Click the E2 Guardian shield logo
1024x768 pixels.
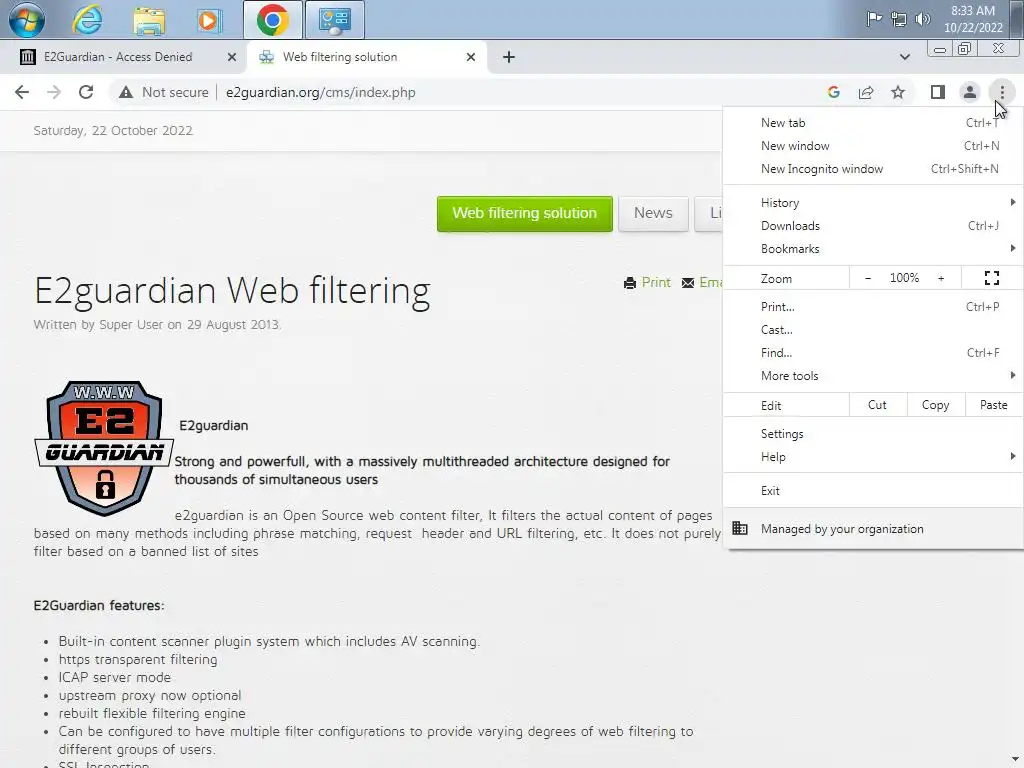pos(104,448)
